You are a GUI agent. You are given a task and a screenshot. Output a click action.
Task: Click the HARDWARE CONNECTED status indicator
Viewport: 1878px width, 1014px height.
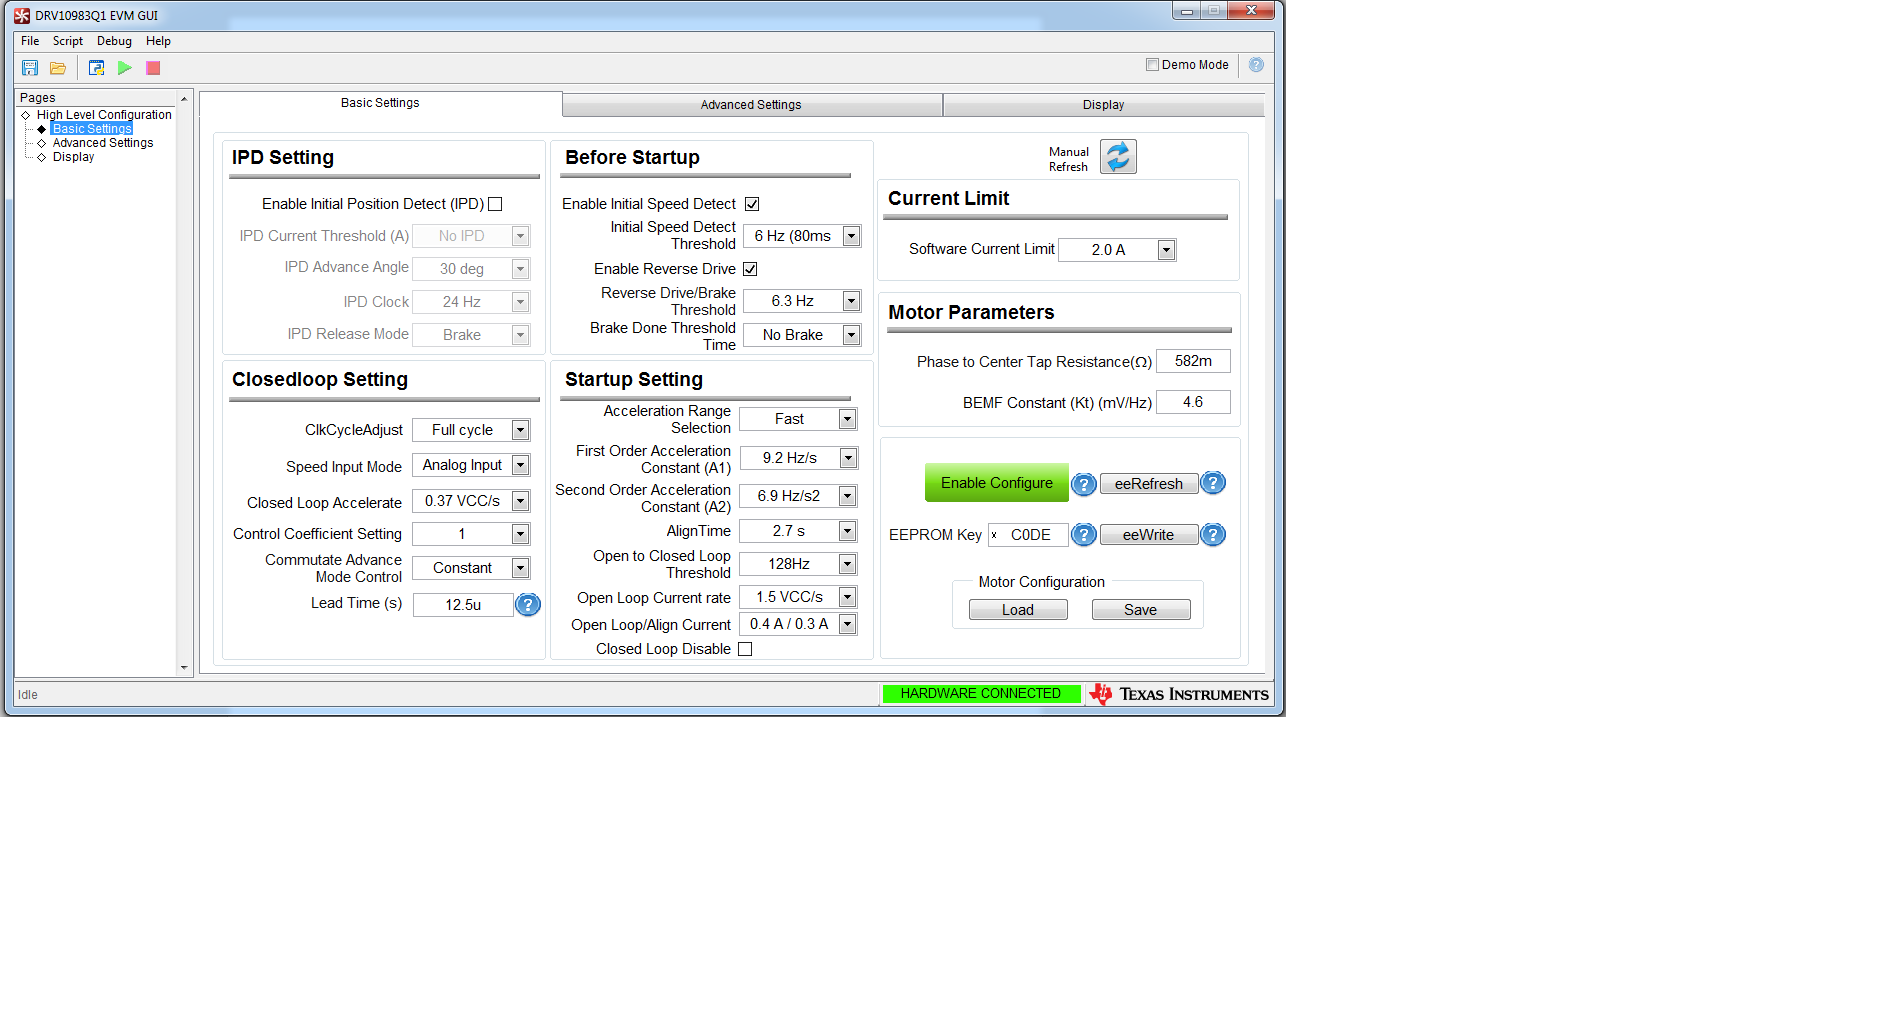(x=981, y=694)
